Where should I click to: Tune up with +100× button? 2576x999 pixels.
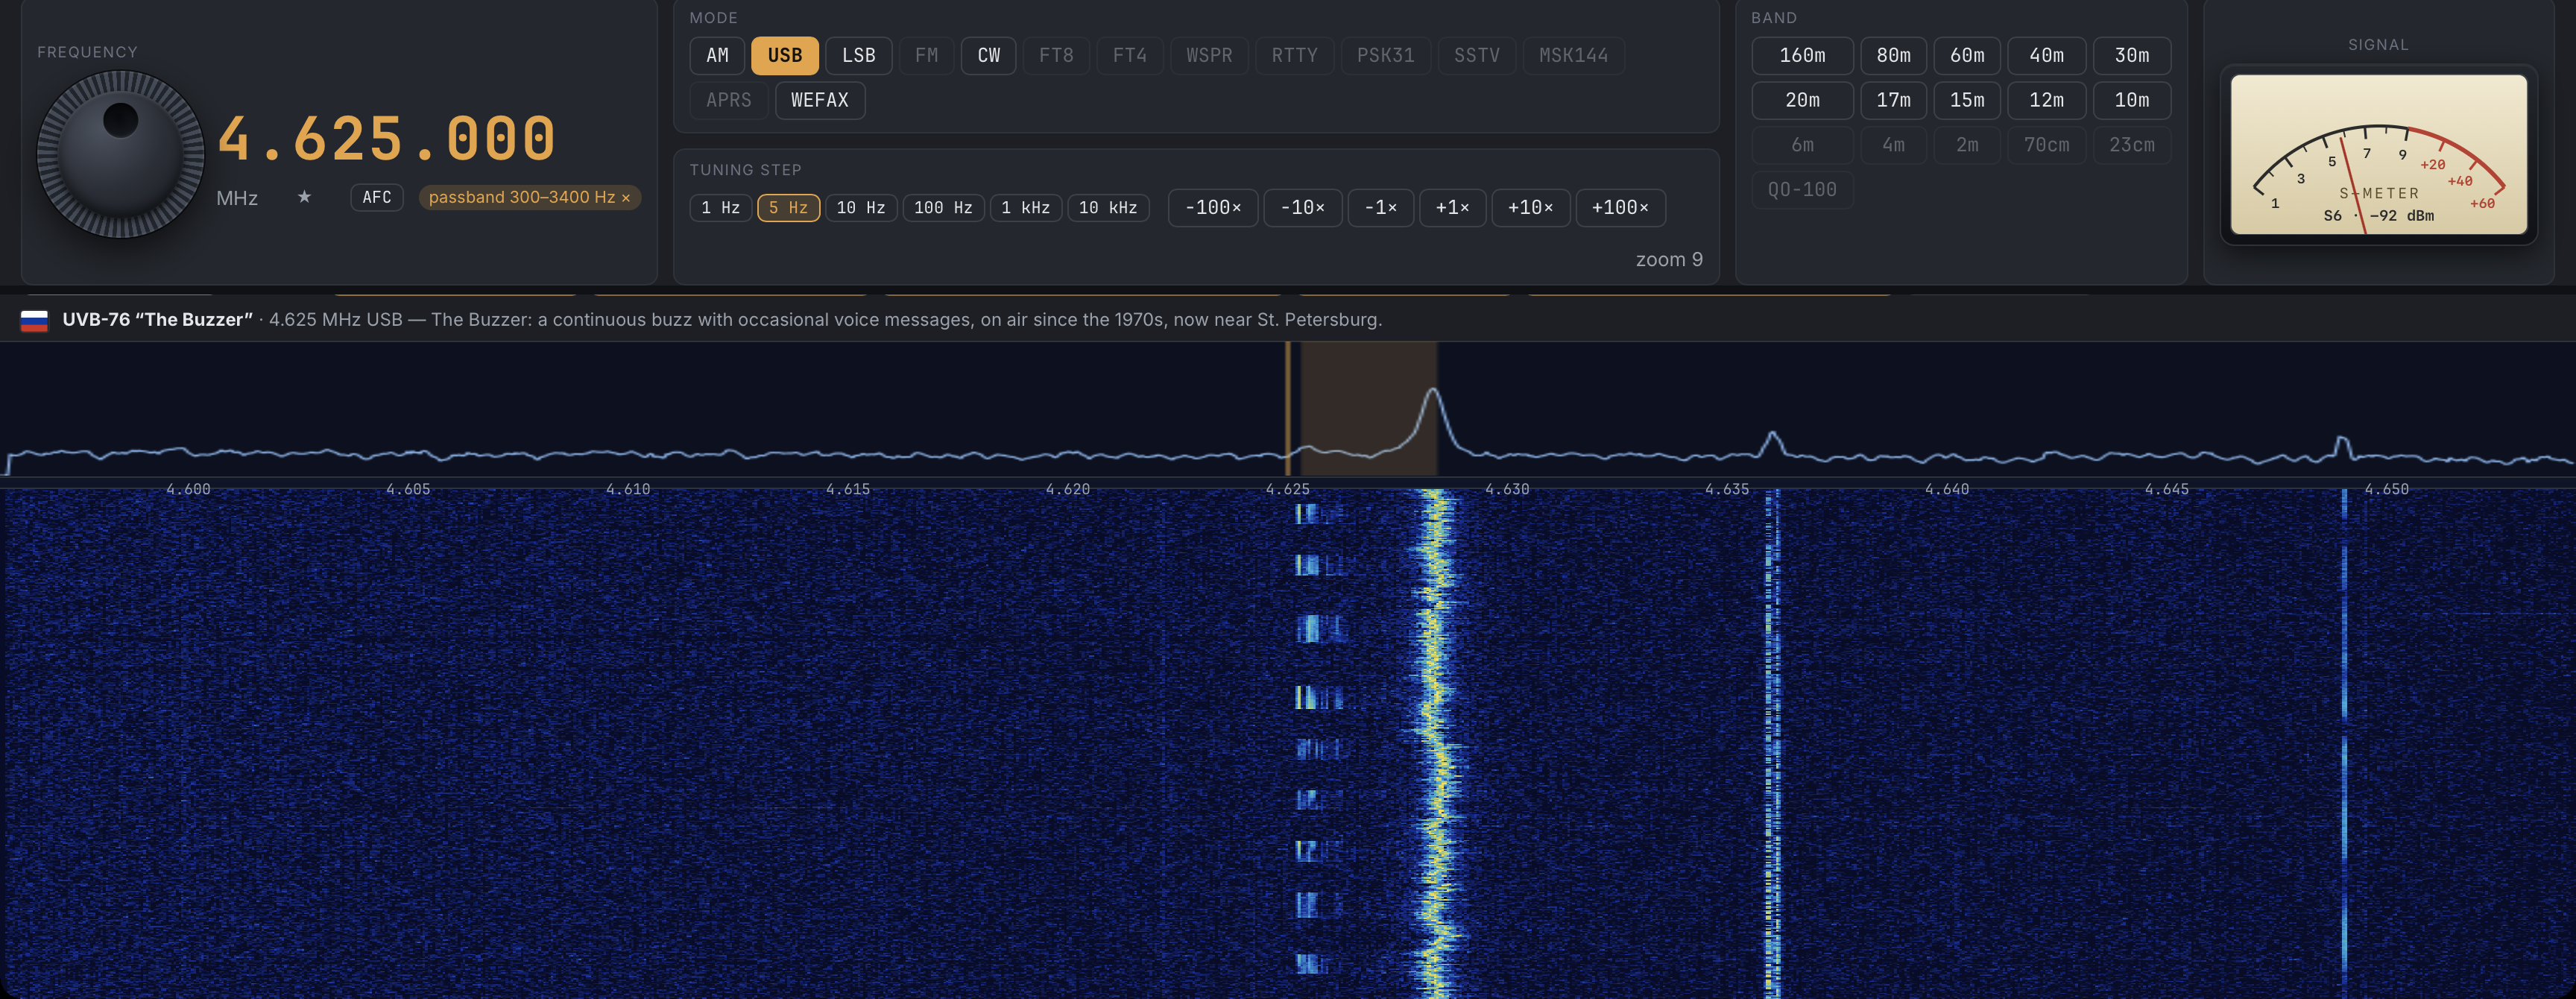coord(1621,207)
